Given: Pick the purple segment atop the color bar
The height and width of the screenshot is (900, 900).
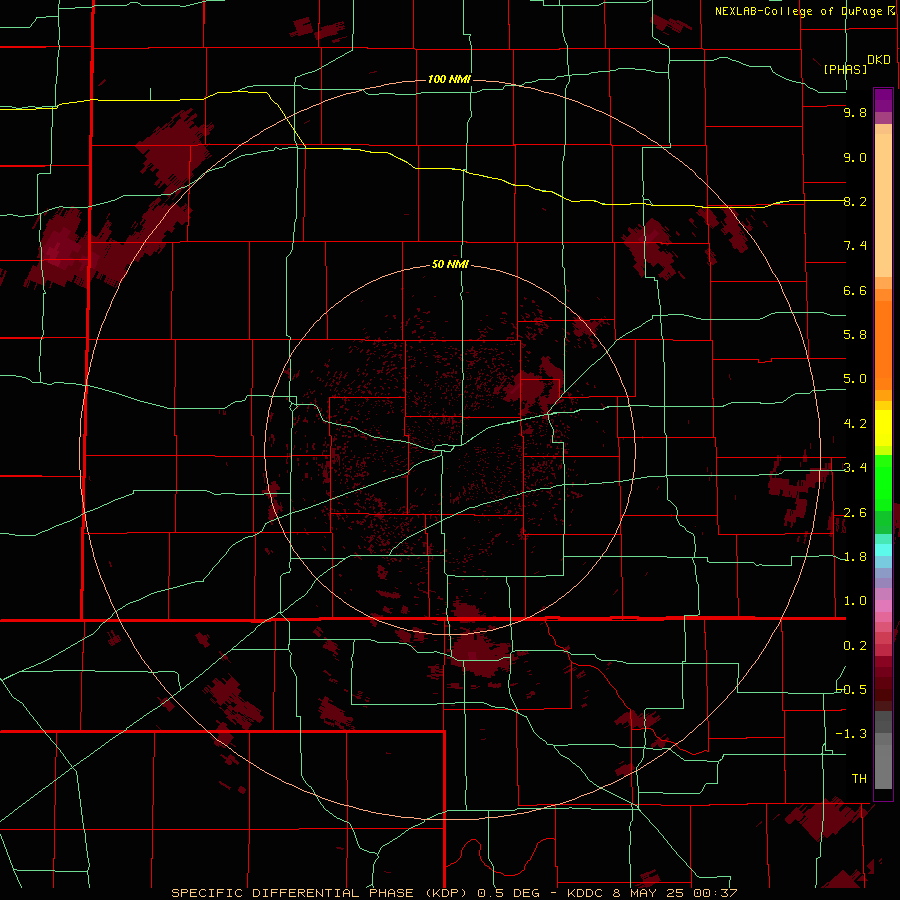Looking at the screenshot, I should pos(883,100).
